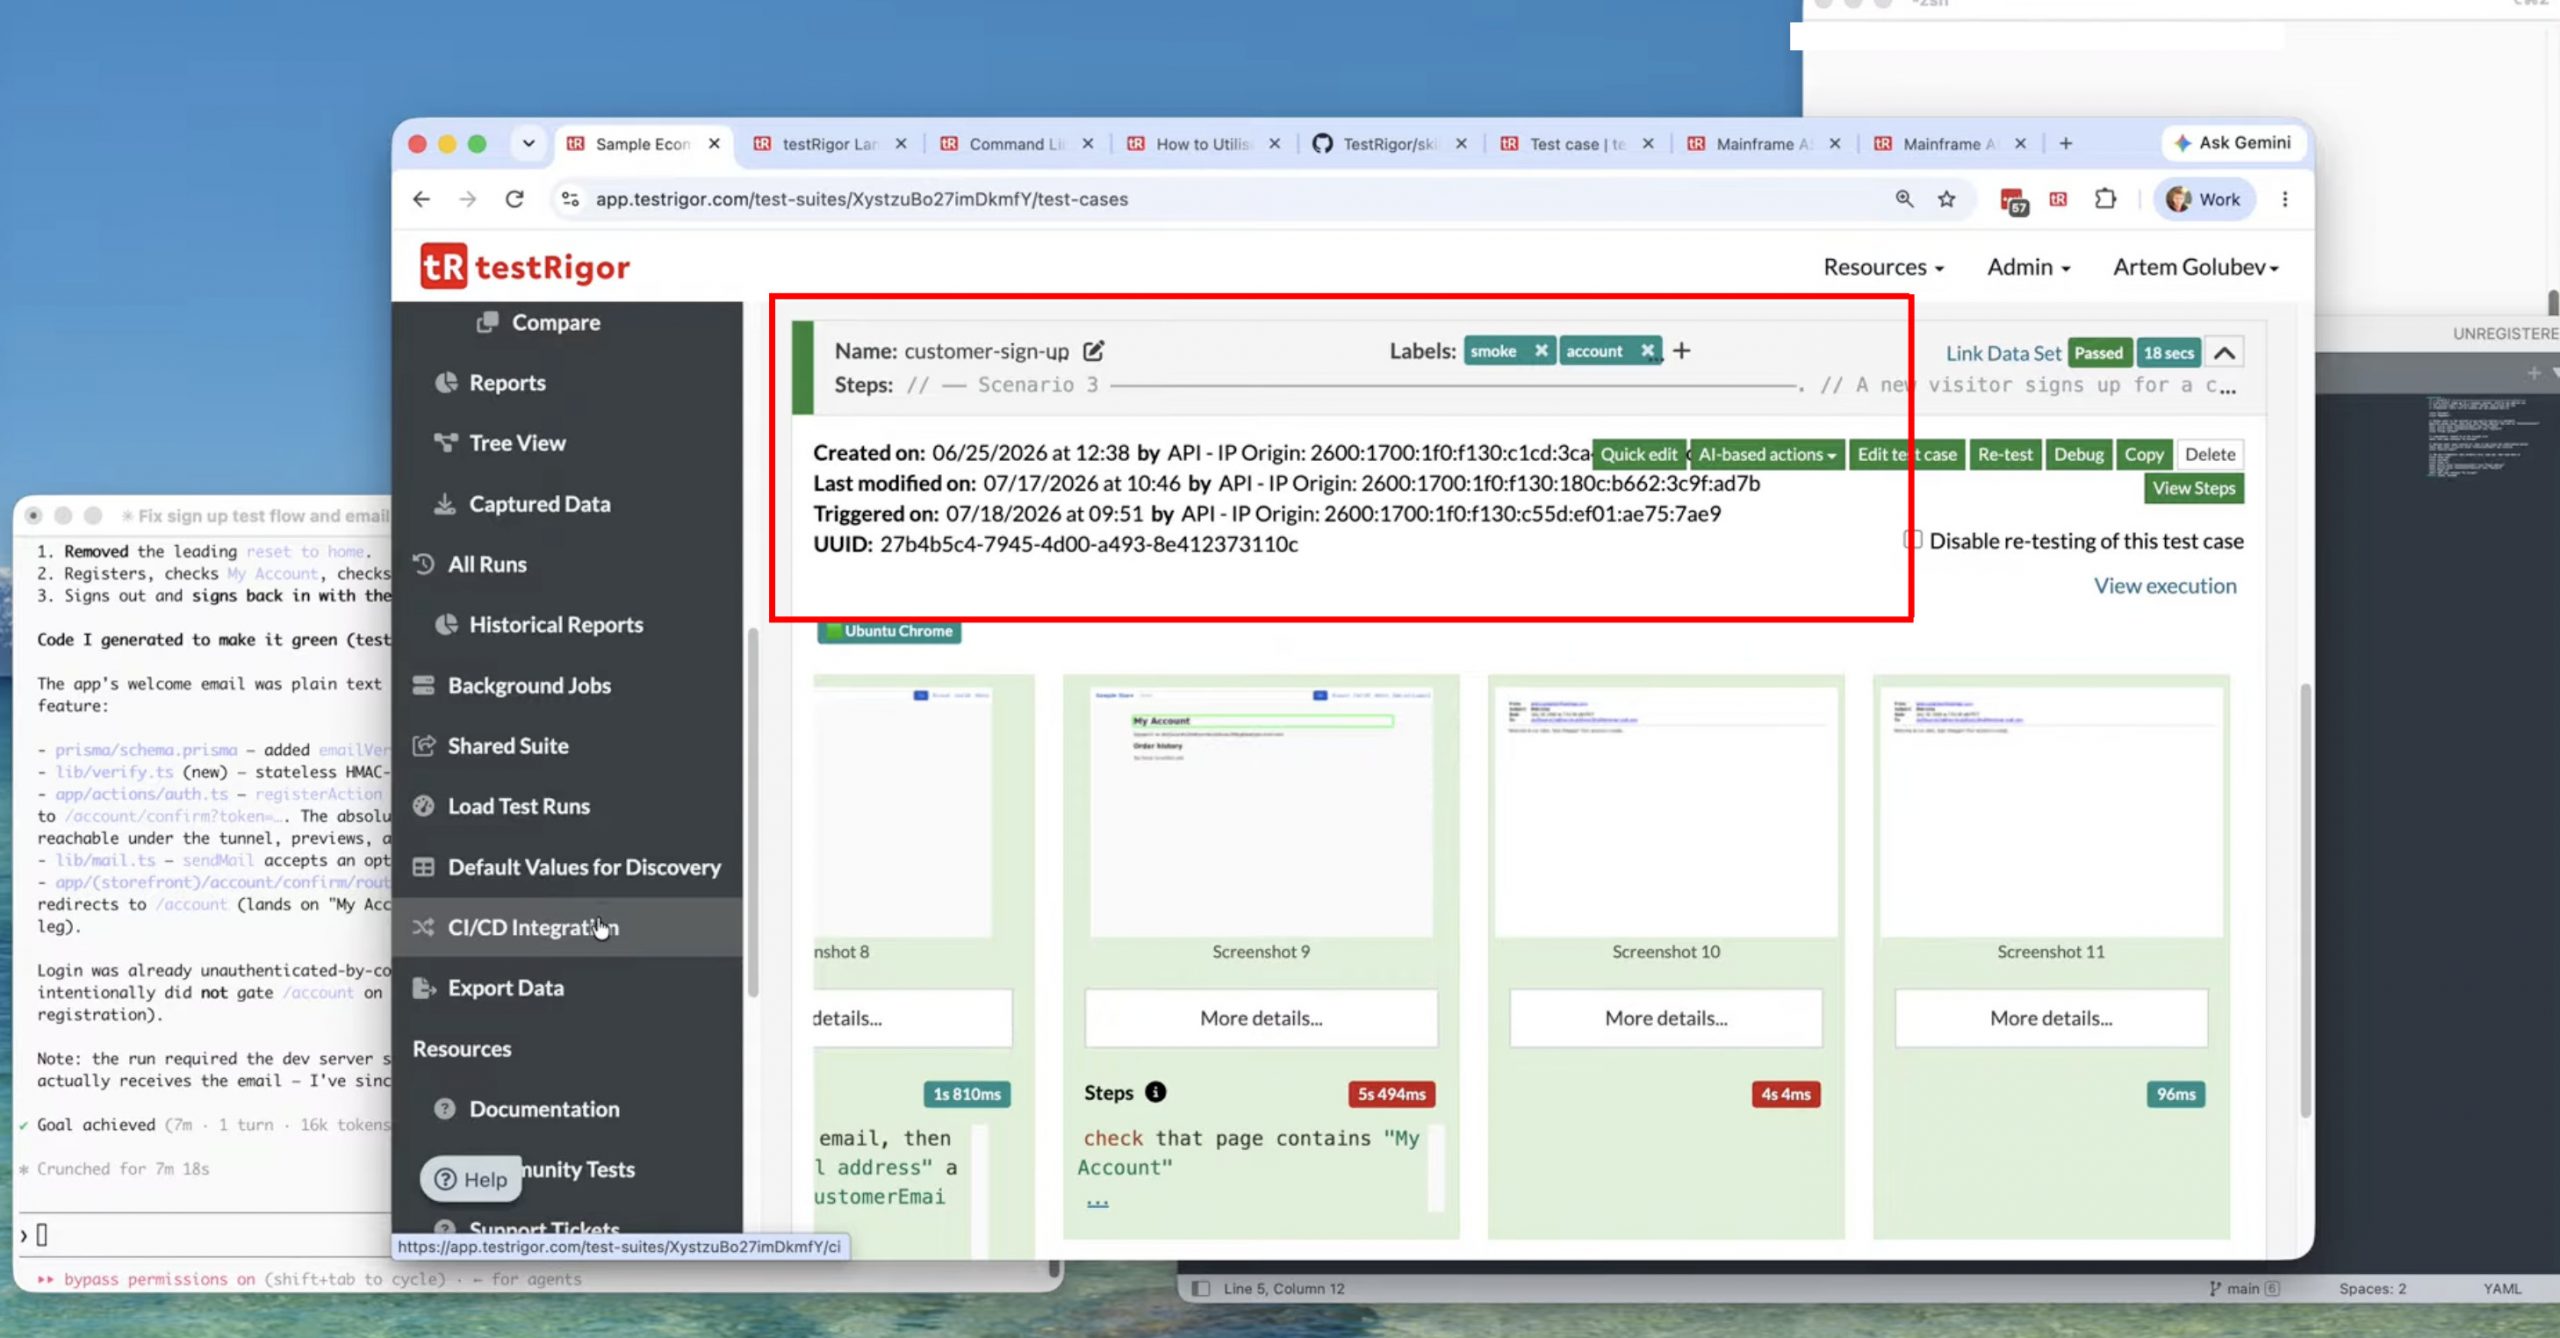Screen dimensions: 2560x1338
Task: Open Shared Suite in the sidebar
Action: [491, 746]
